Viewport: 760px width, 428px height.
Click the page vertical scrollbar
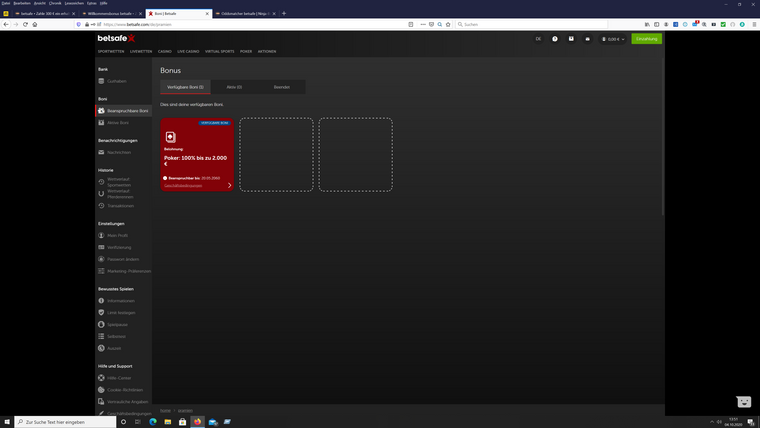(x=663, y=137)
